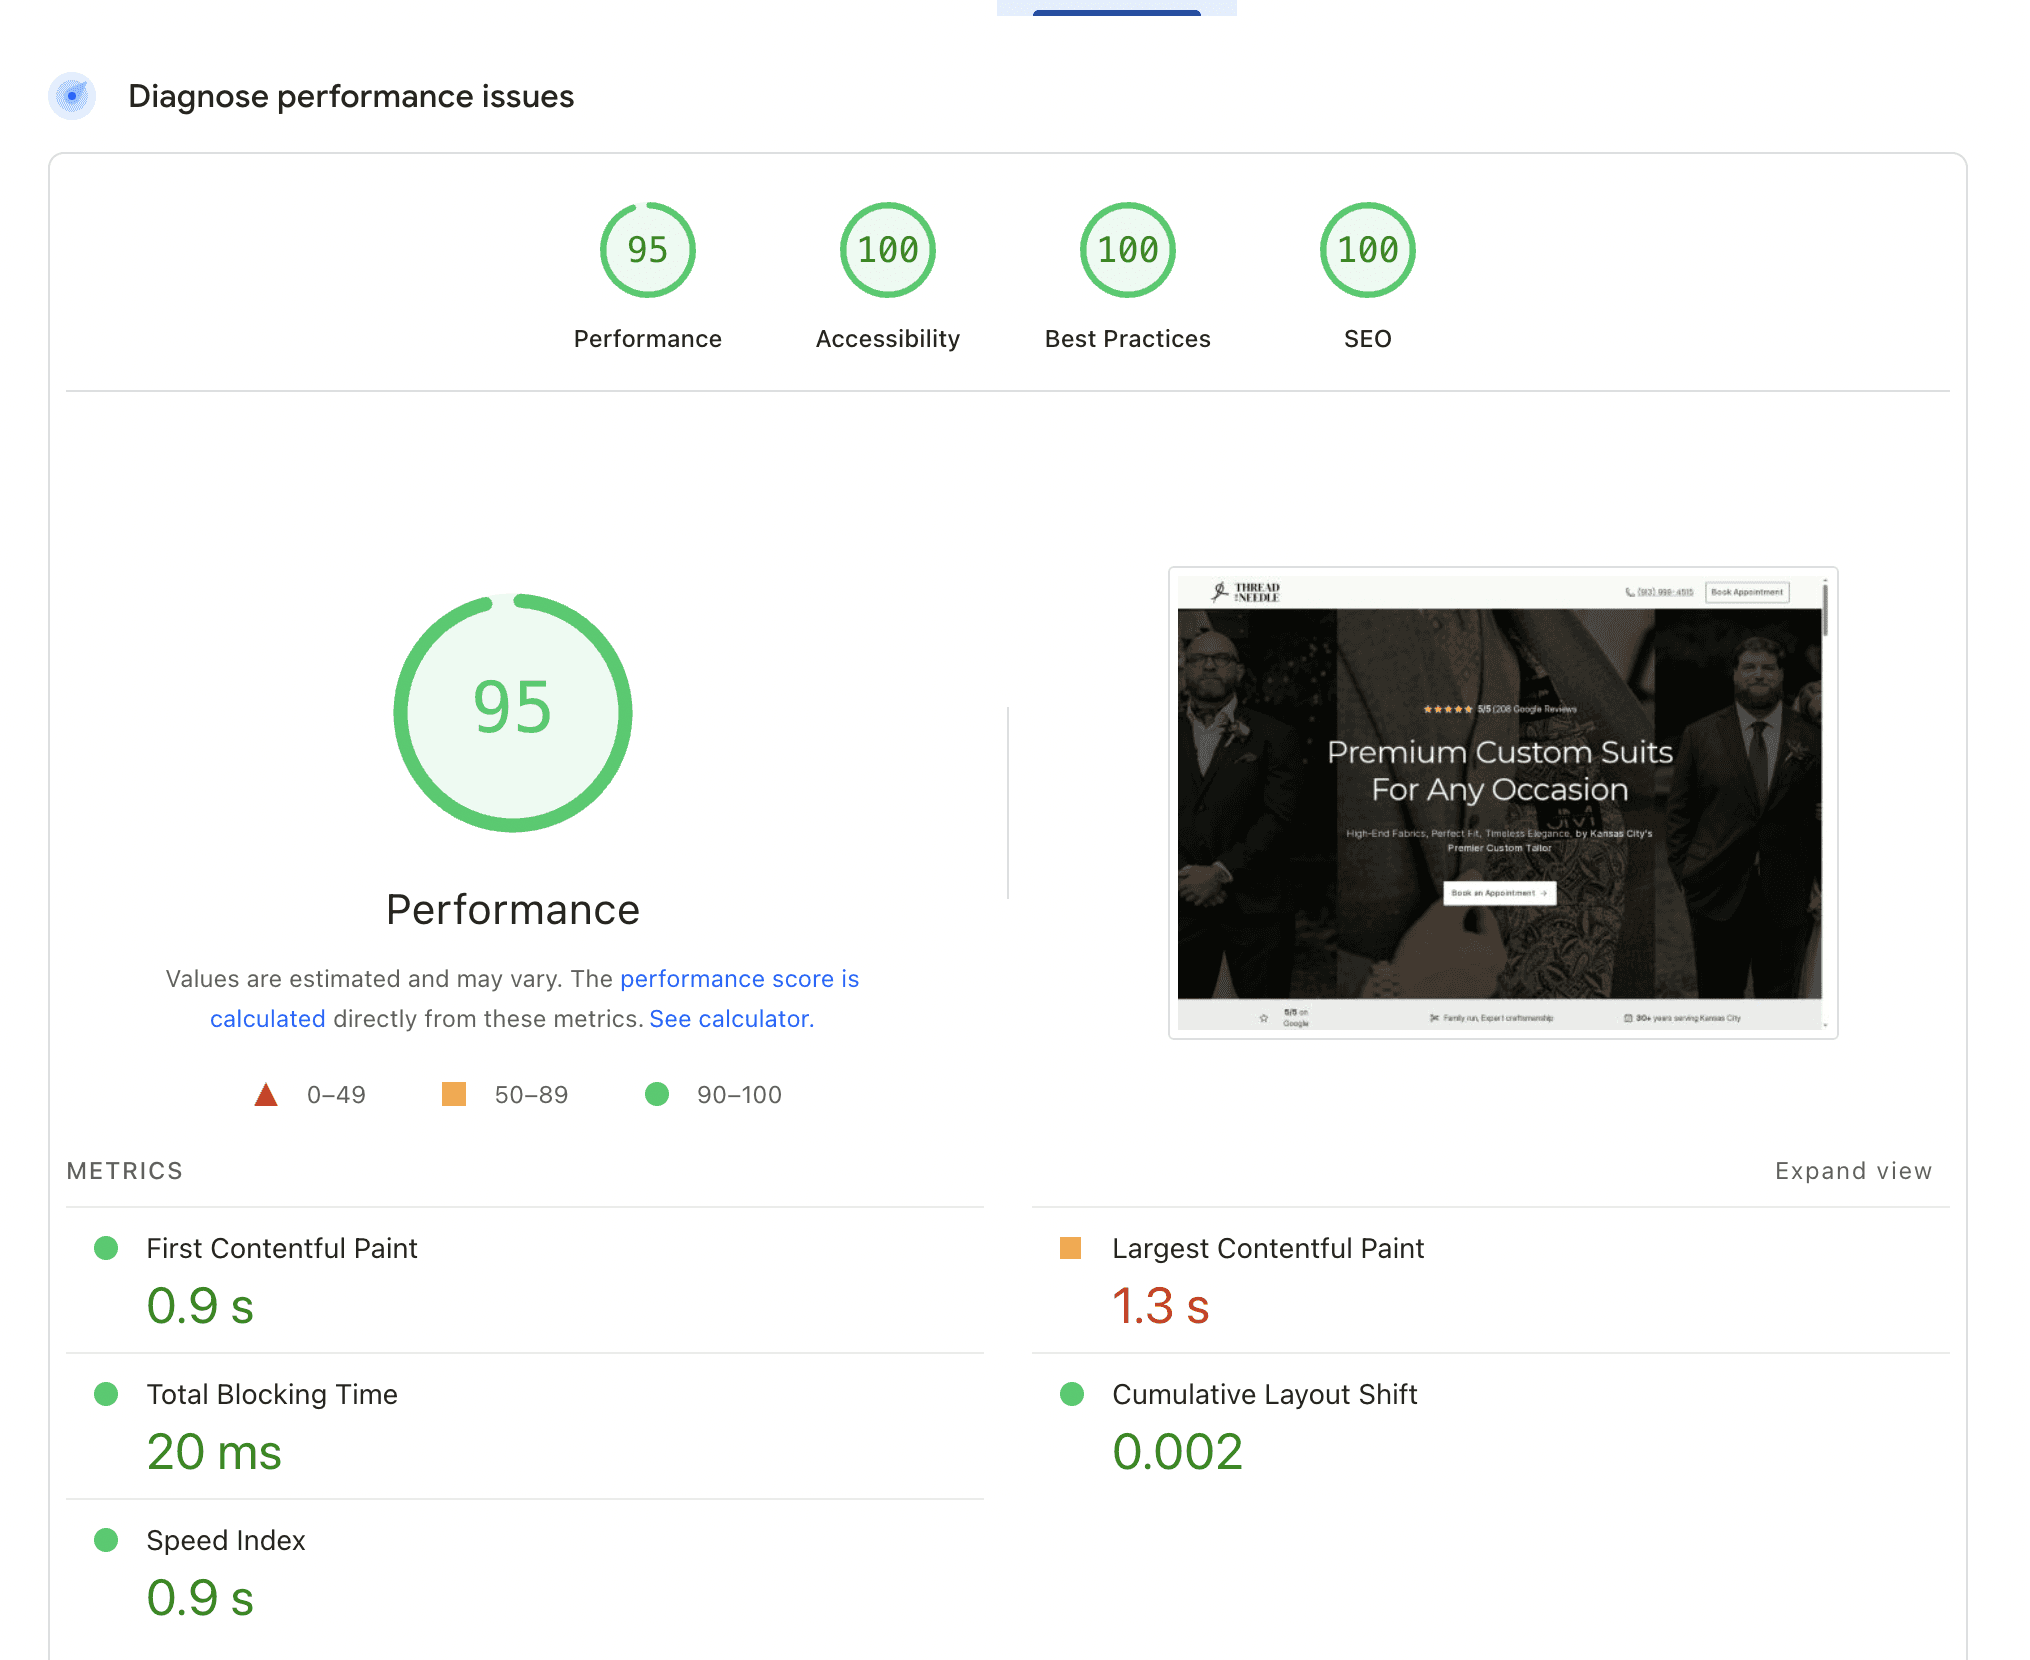Click the Total Blocking Time metric
This screenshot has width=2030, height=1660.
pos(271,1394)
